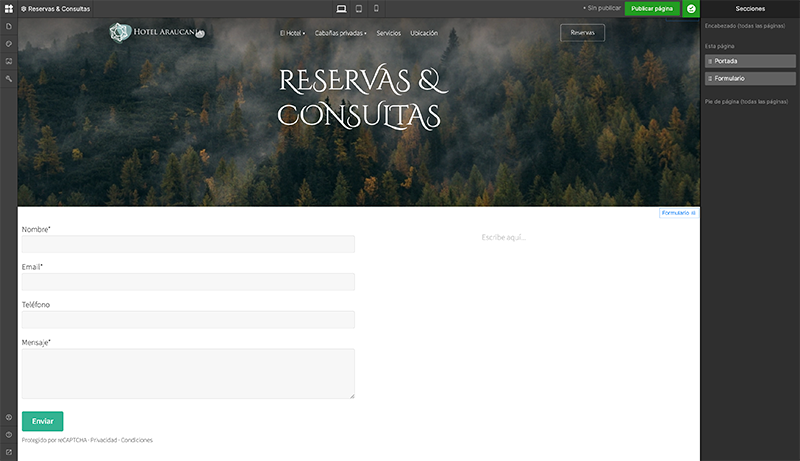Click the green circular save status icon
The width and height of the screenshot is (800, 461).
tap(691, 9)
